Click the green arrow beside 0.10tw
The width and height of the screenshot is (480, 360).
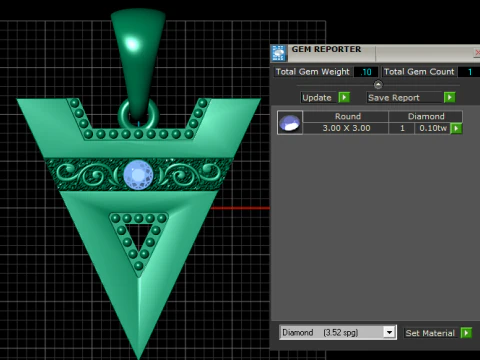pyautogui.click(x=456, y=128)
